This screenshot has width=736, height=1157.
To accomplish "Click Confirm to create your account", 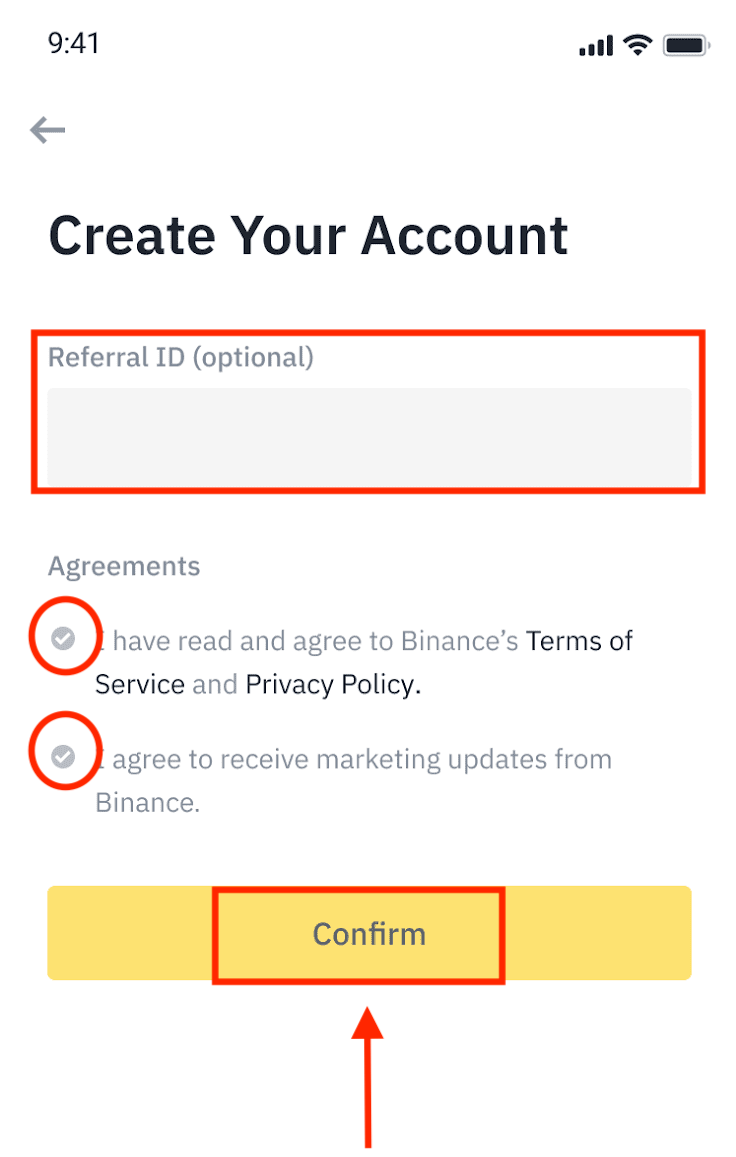I will point(368,933).
